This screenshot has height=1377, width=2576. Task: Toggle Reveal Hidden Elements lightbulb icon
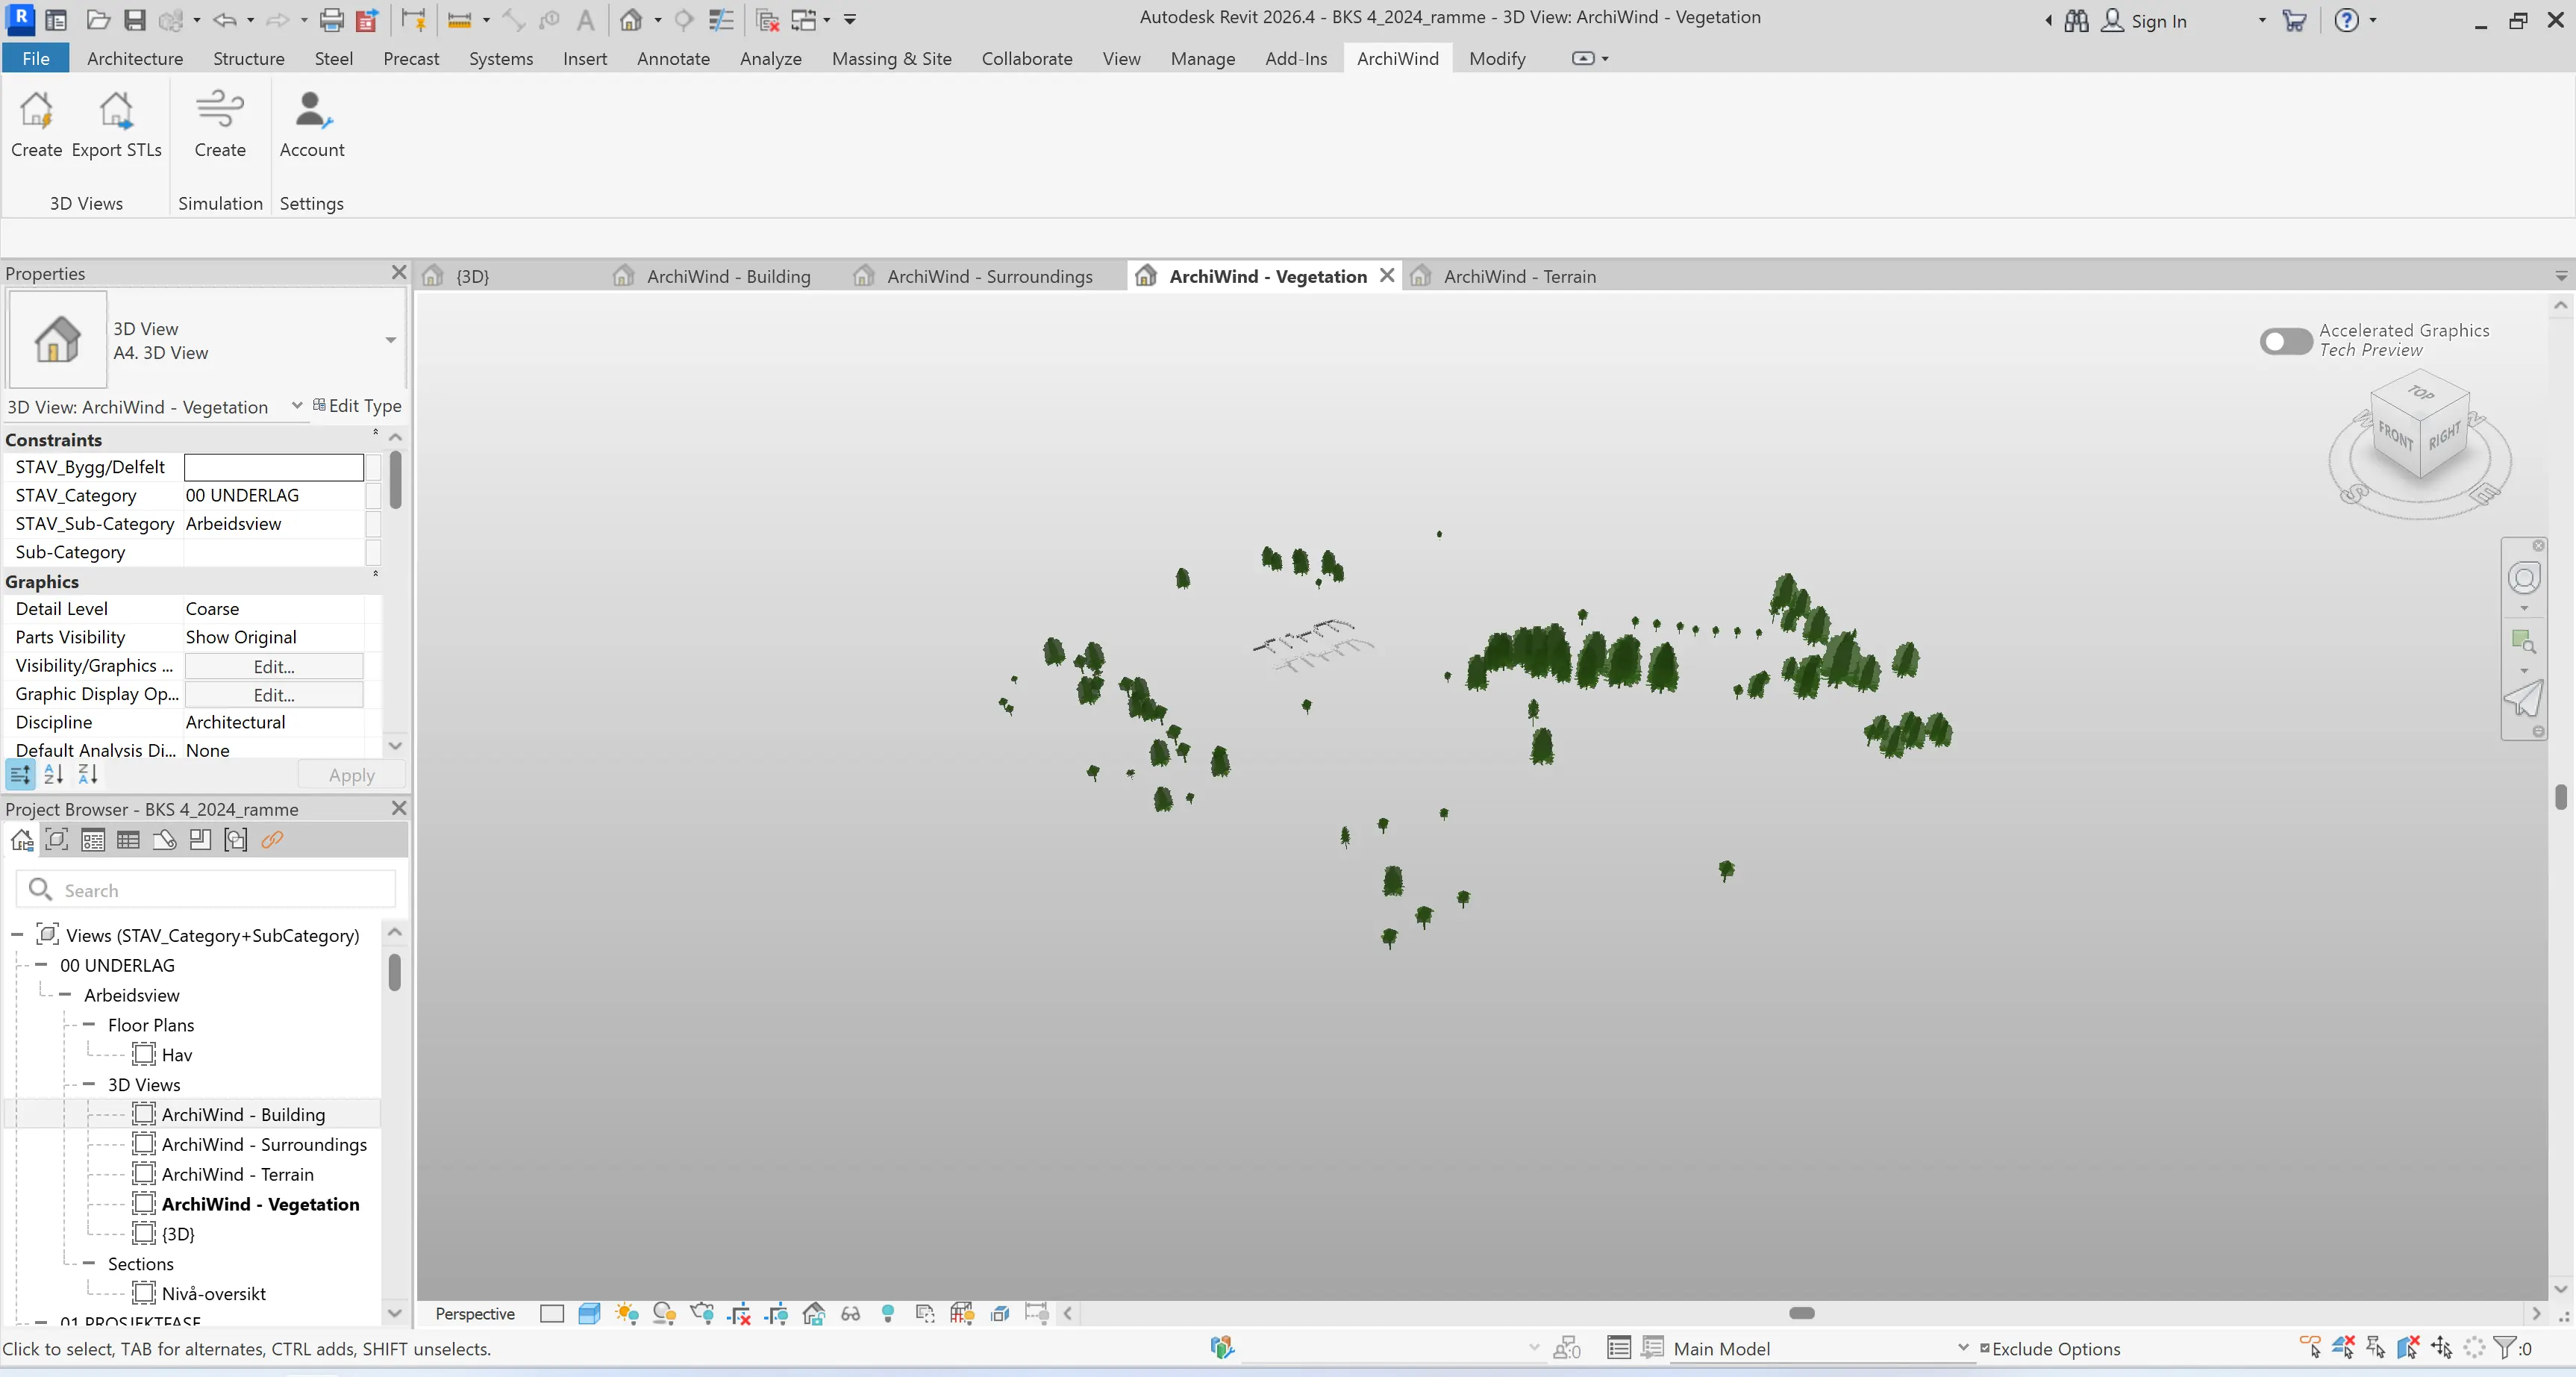coord(888,1314)
